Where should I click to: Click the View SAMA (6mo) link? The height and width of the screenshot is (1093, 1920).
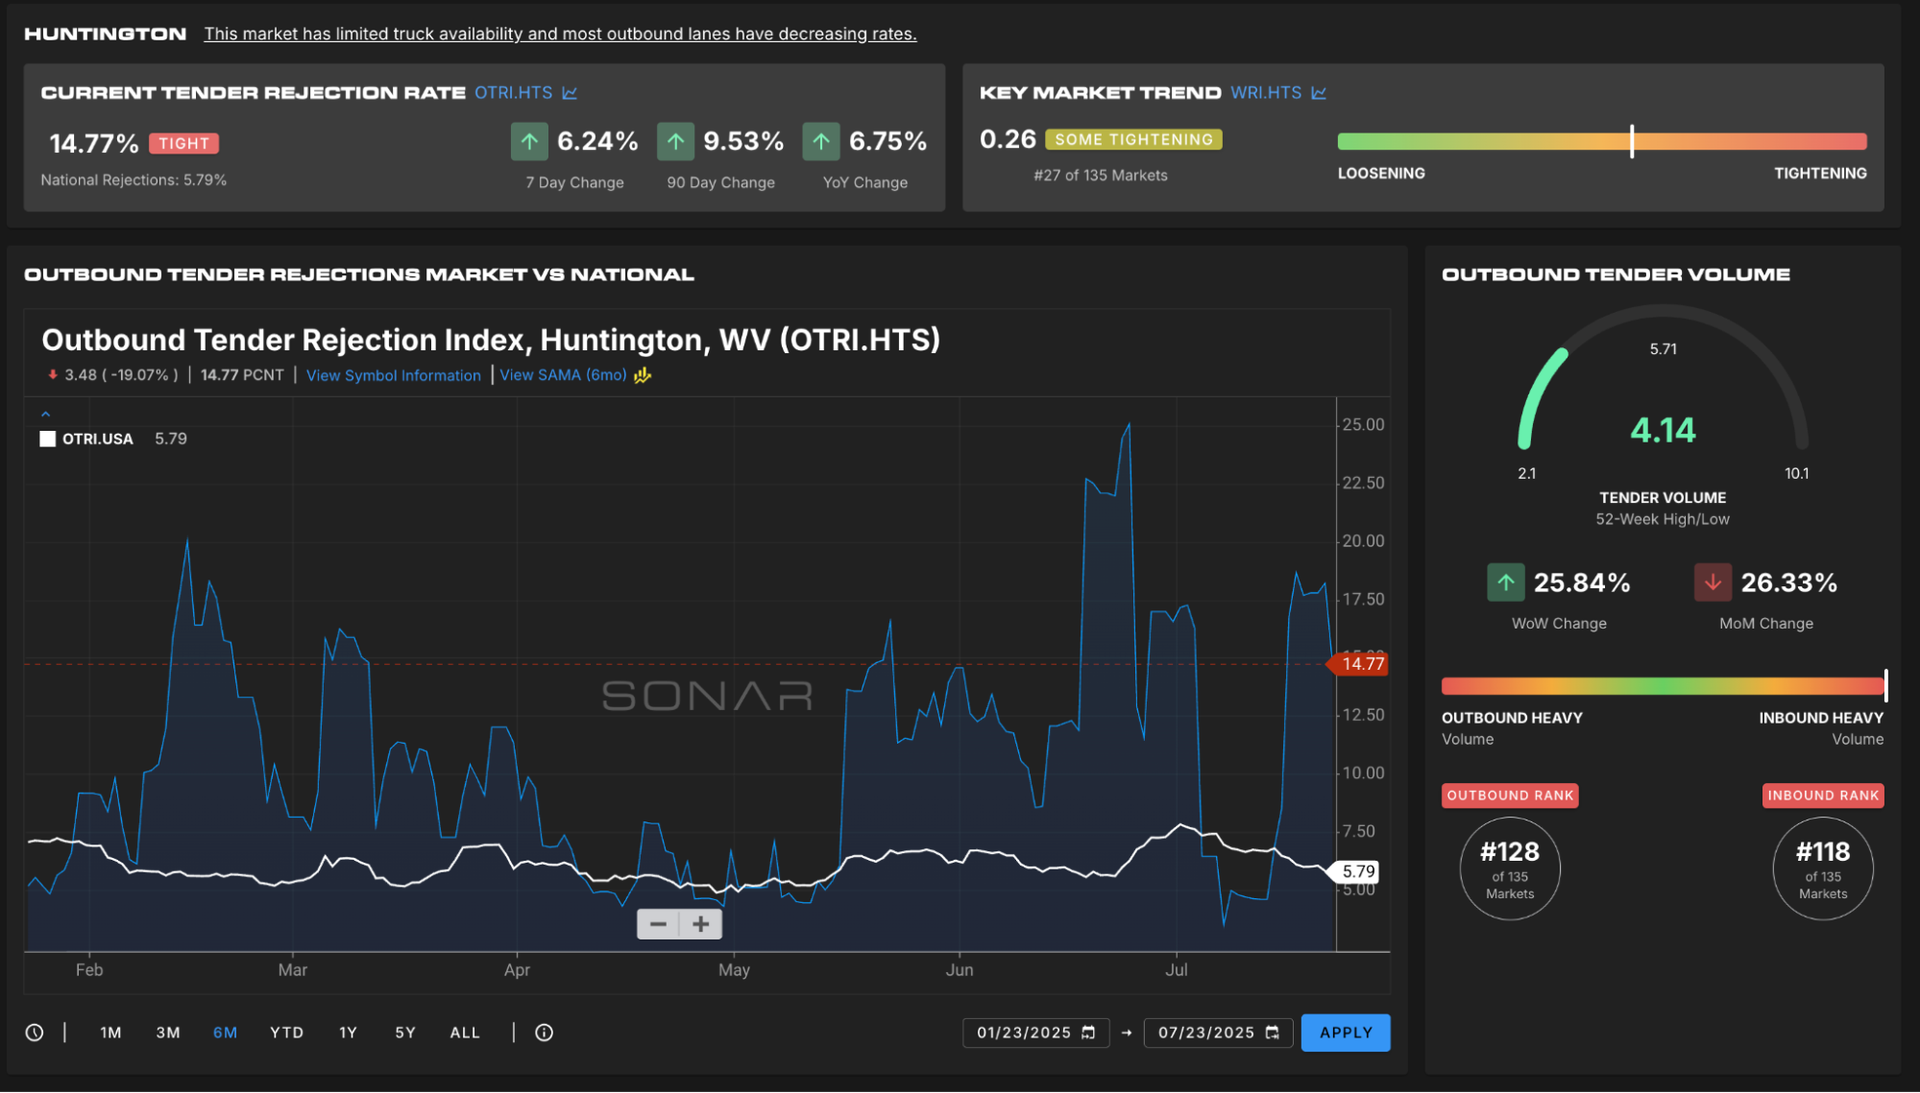click(x=563, y=375)
